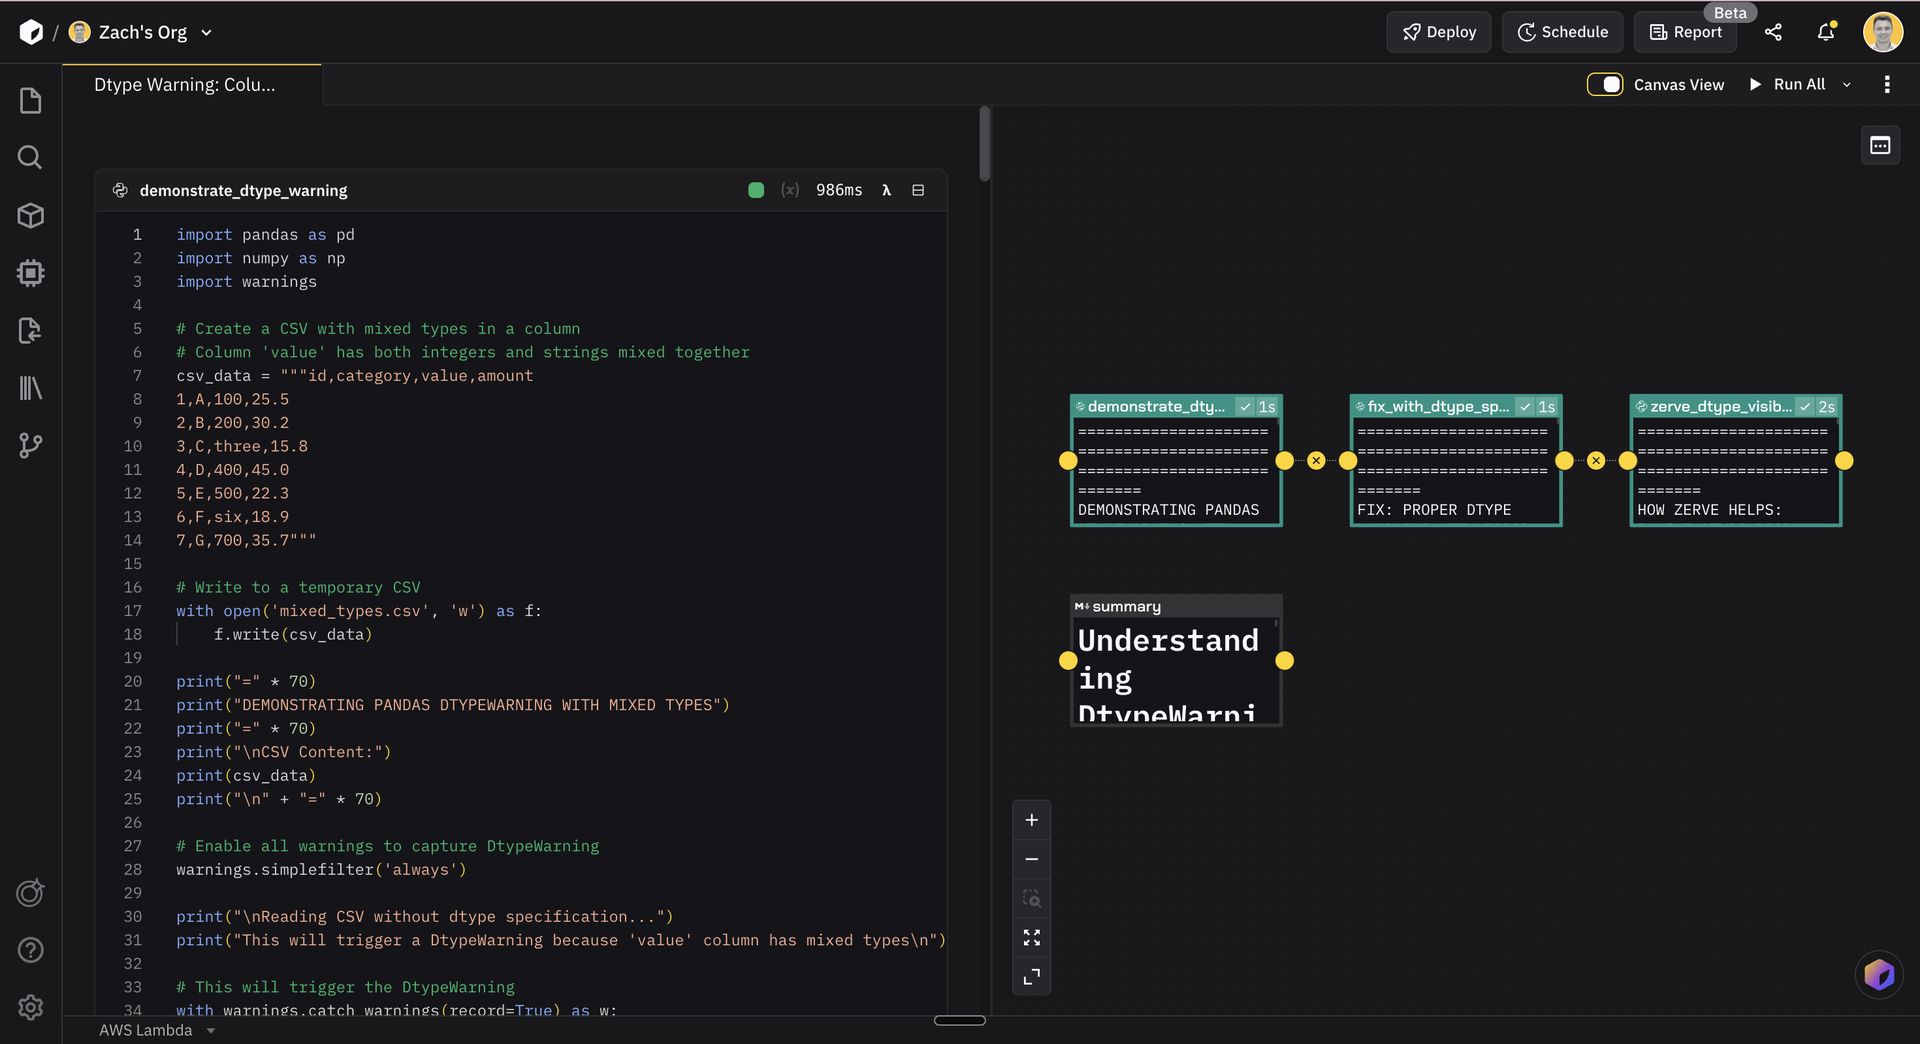This screenshot has width=1920, height=1044.
Task: Select the Dtype Warning tab
Action: (x=184, y=84)
